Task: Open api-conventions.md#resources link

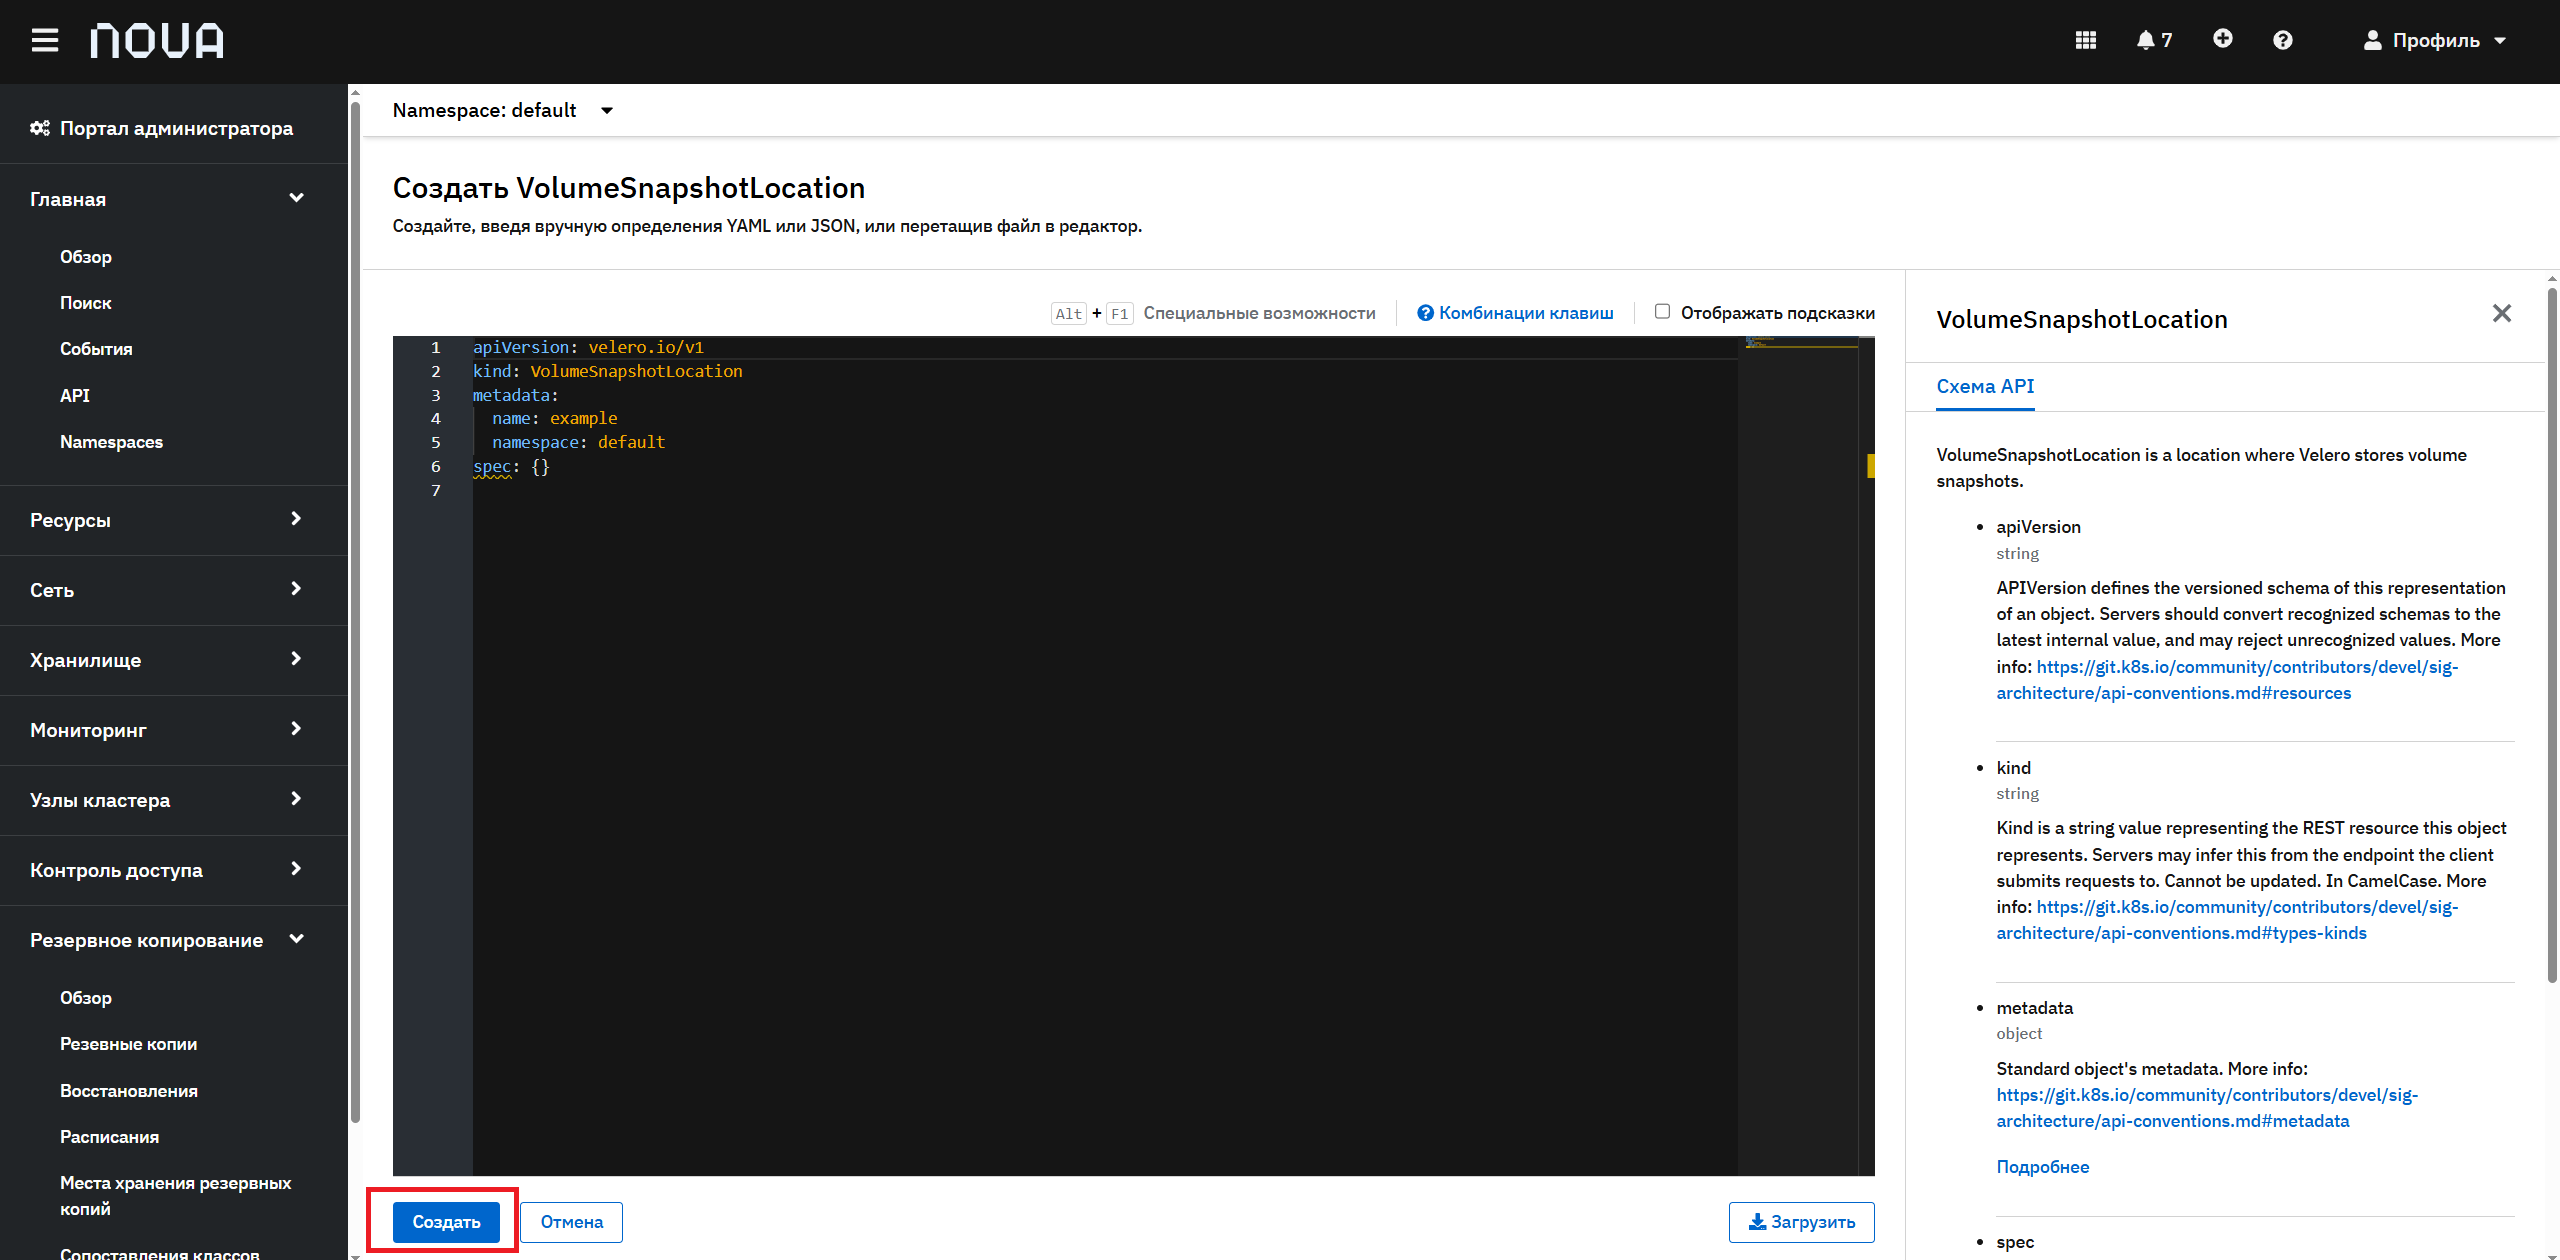Action: [x=2227, y=680]
